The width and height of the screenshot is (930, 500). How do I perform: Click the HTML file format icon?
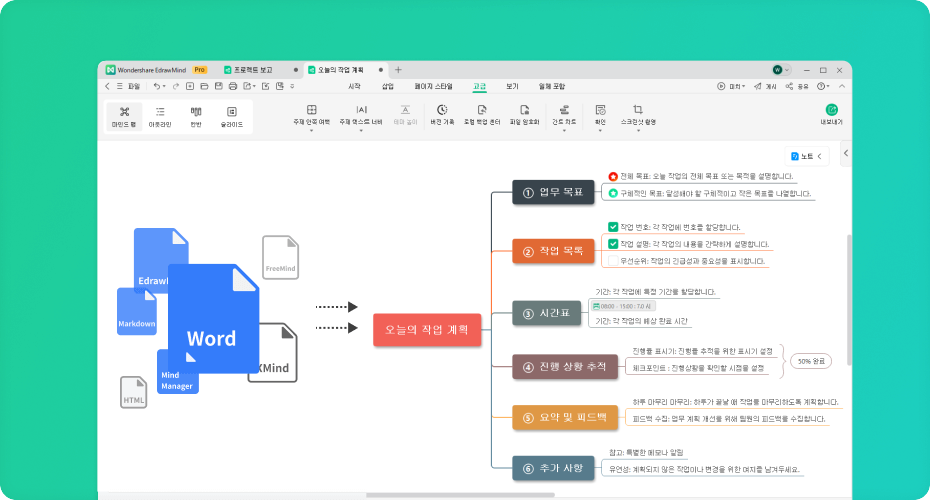[x=133, y=392]
